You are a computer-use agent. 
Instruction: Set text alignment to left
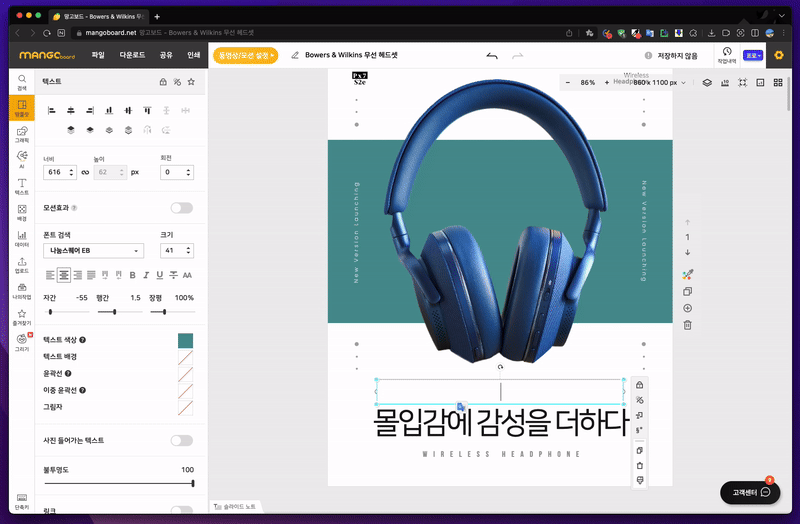point(50,275)
